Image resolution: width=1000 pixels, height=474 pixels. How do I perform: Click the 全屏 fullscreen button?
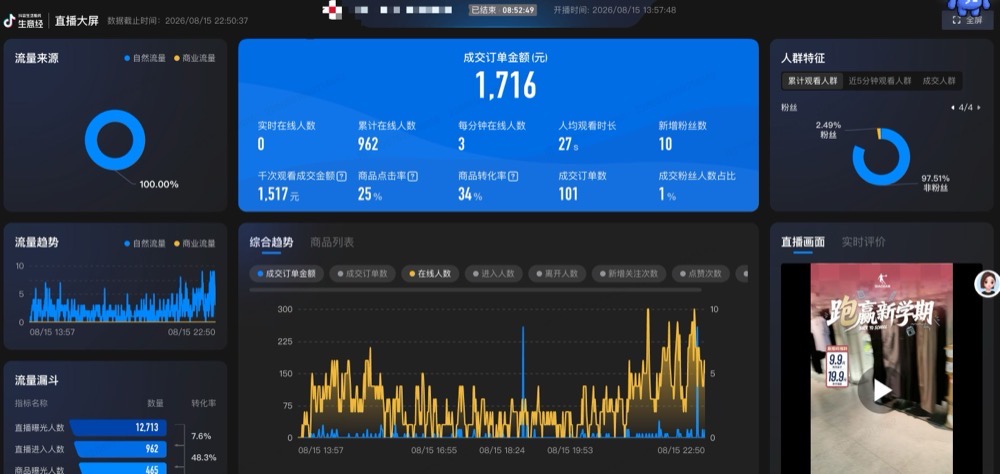(x=967, y=20)
